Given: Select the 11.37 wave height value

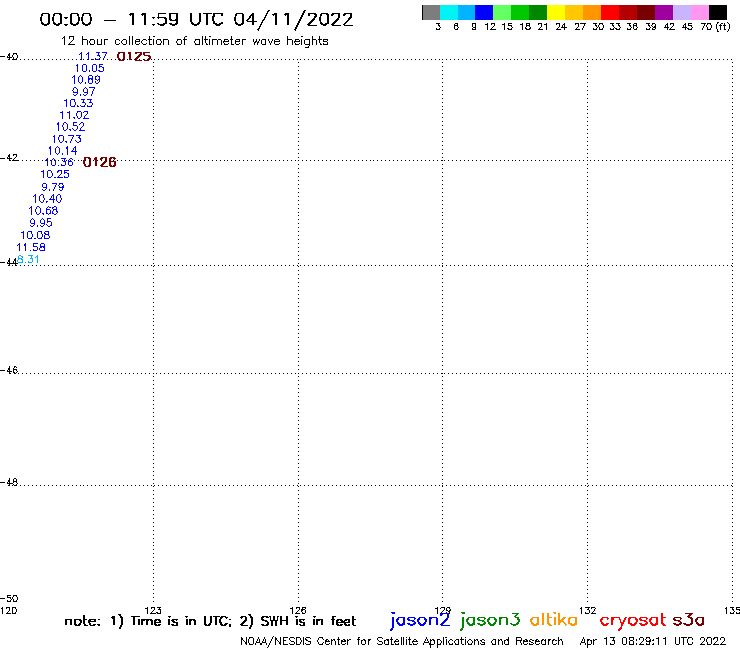Looking at the screenshot, I should pyautogui.click(x=93, y=56).
